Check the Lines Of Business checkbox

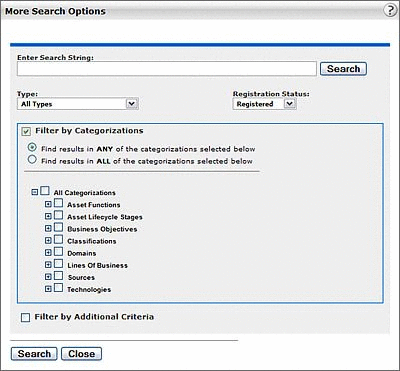58,264
